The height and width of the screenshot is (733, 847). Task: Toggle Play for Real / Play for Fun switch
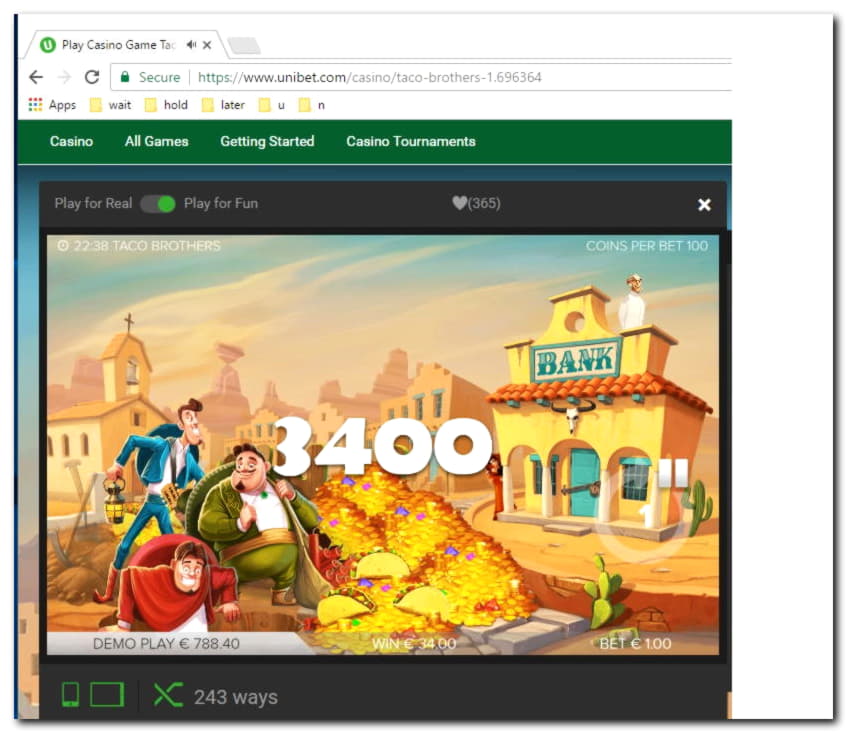[x=158, y=204]
